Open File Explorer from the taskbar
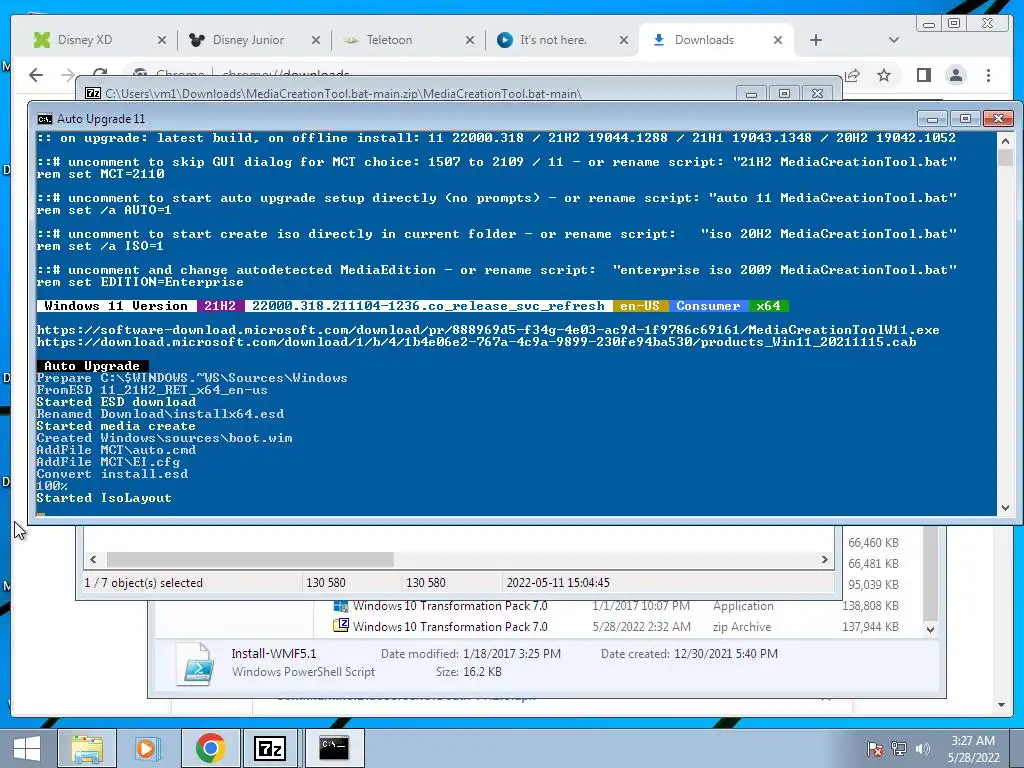The width and height of the screenshot is (1024, 768). pos(88,748)
